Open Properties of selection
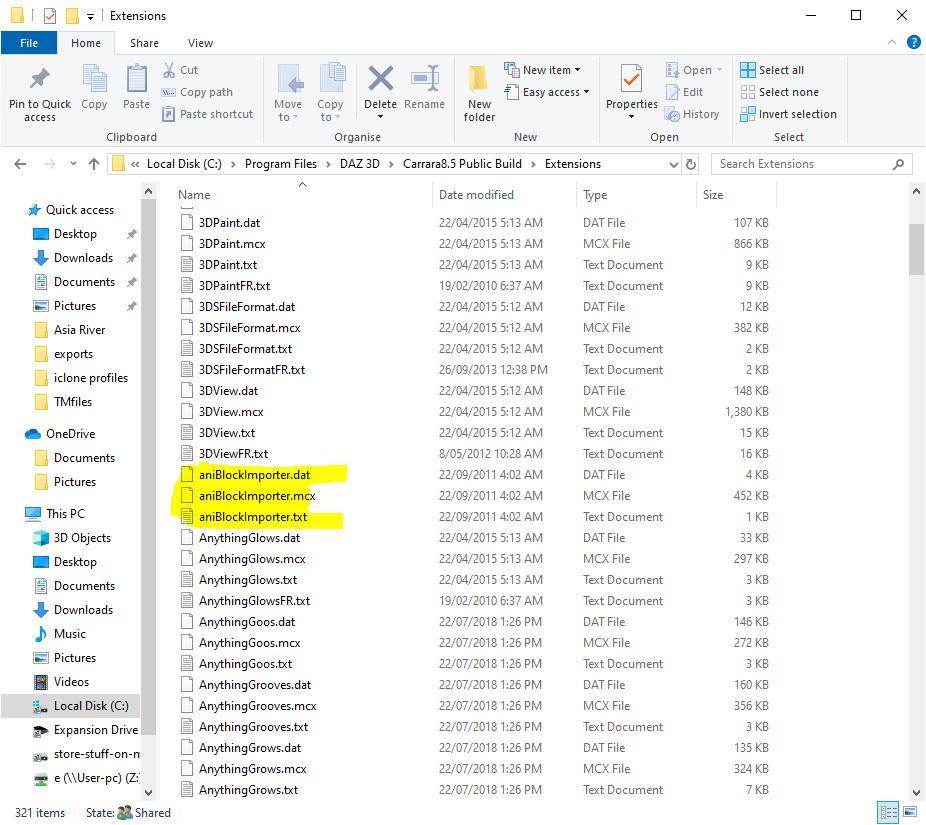Viewport: 926px width, 825px height. [631, 93]
